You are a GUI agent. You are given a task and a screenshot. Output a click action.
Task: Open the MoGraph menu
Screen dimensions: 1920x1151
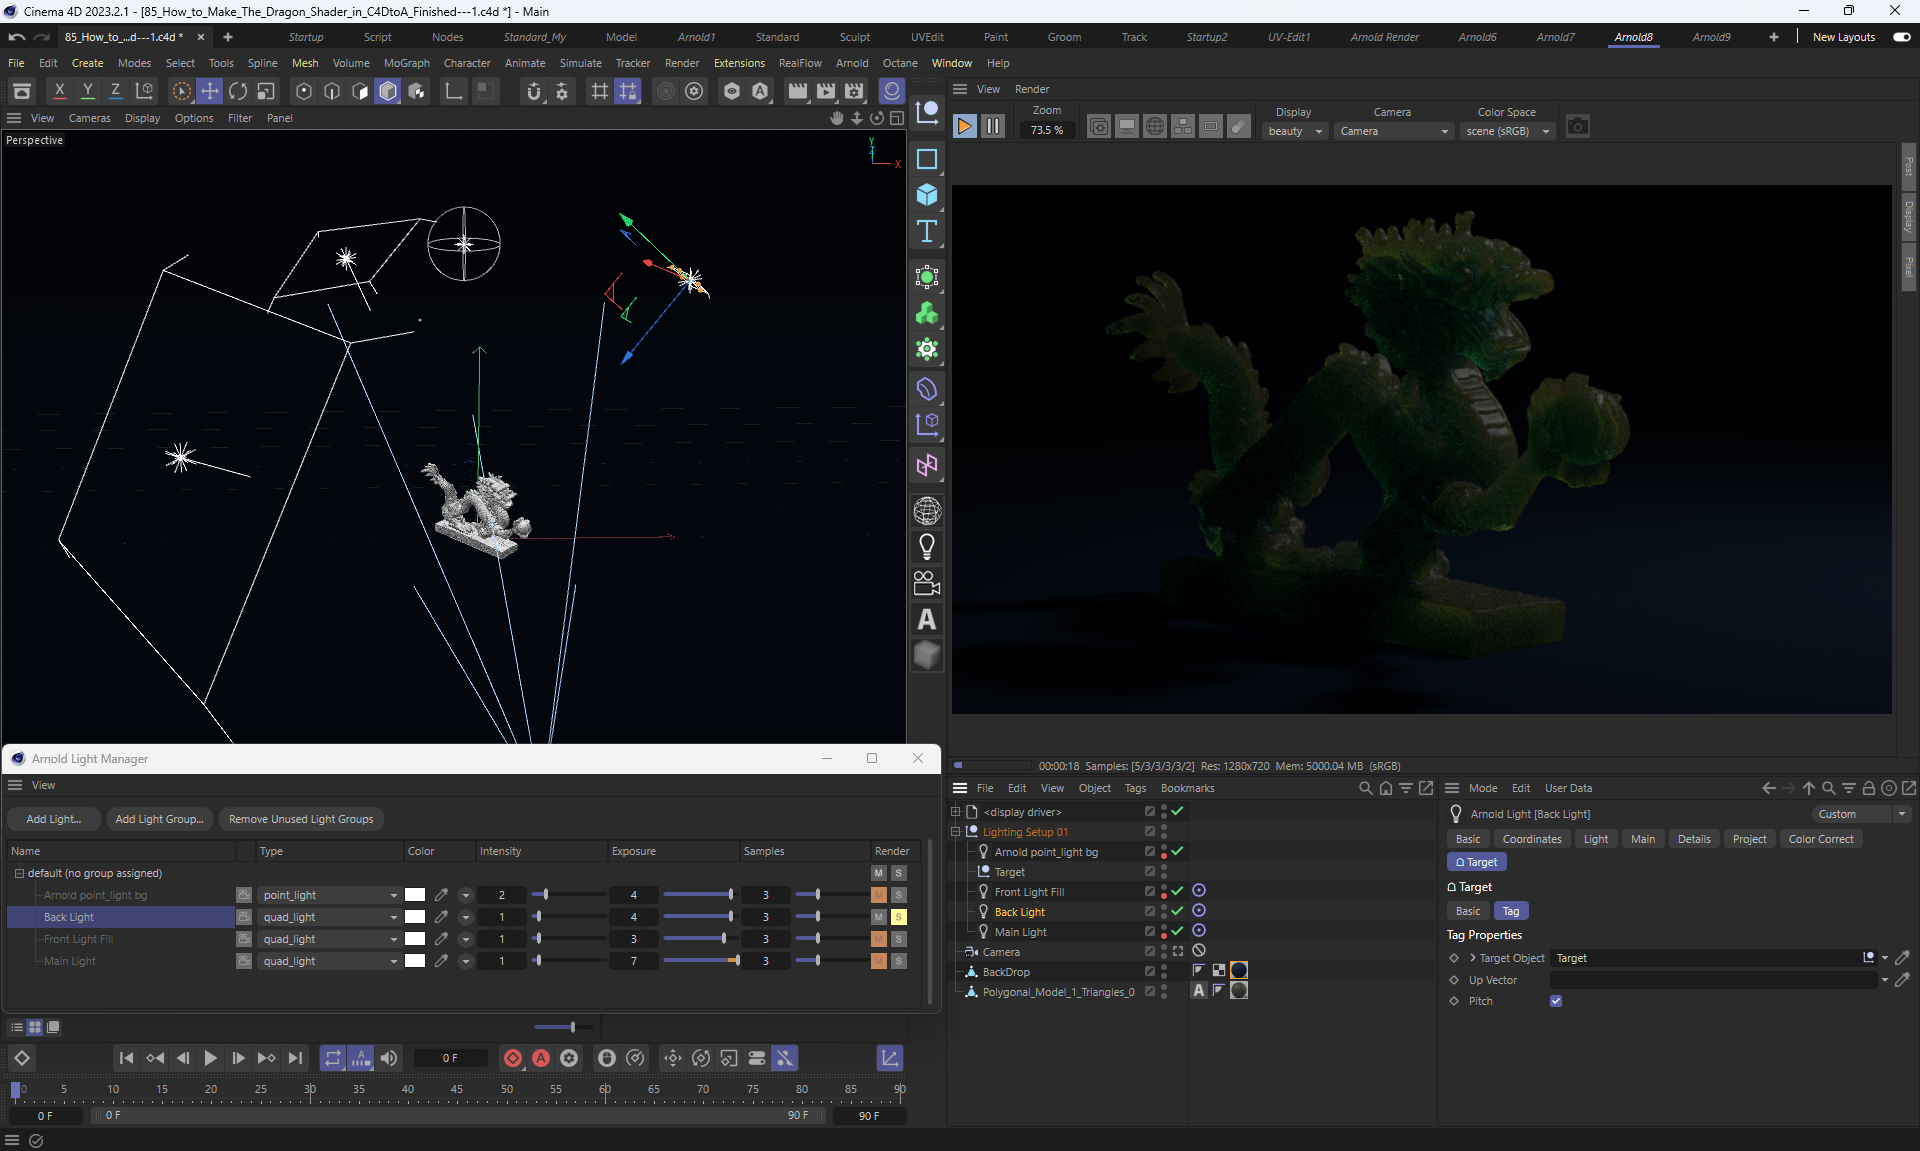point(406,63)
